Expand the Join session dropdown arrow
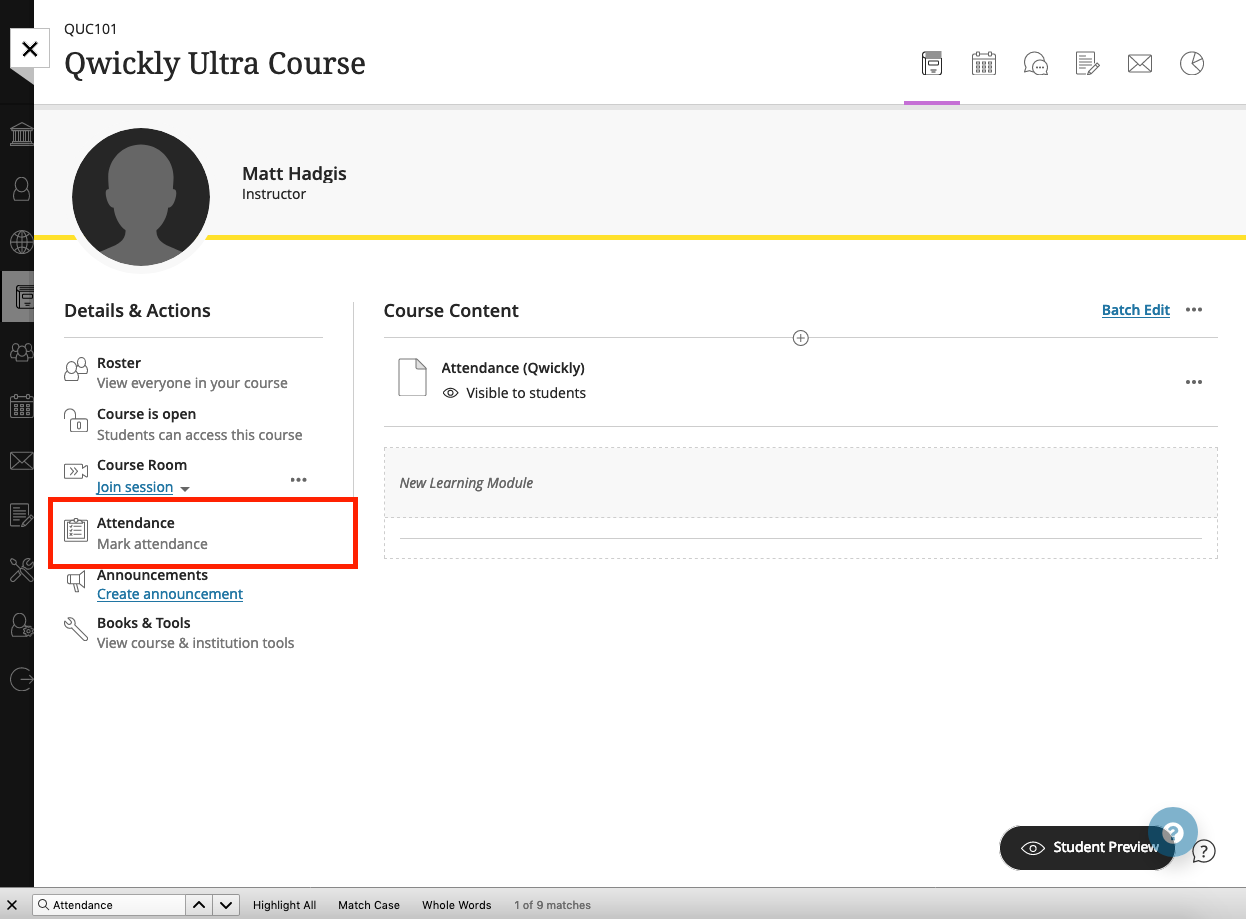The height and width of the screenshot is (919, 1246). pos(185,489)
